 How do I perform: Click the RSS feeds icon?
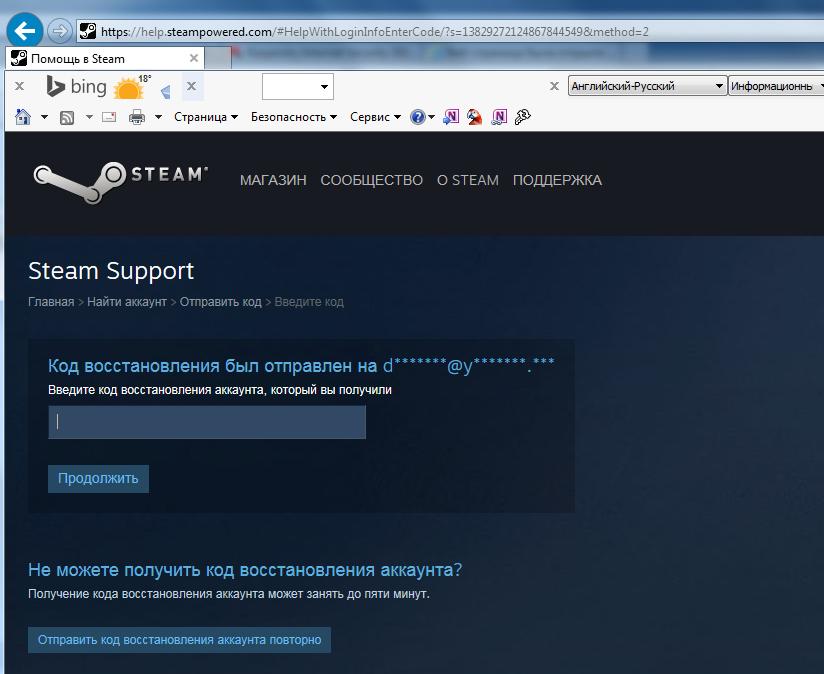click(x=67, y=117)
